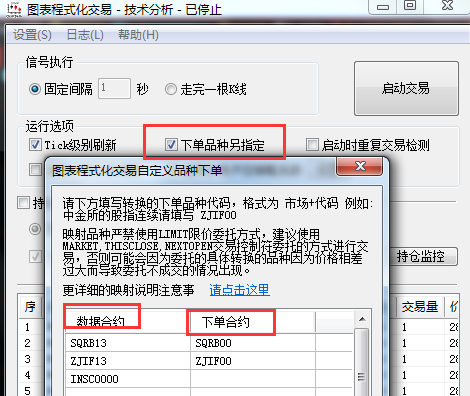The height and width of the screenshot is (396, 470).
Task: Click the 交易量 column header
Action: click(x=420, y=307)
